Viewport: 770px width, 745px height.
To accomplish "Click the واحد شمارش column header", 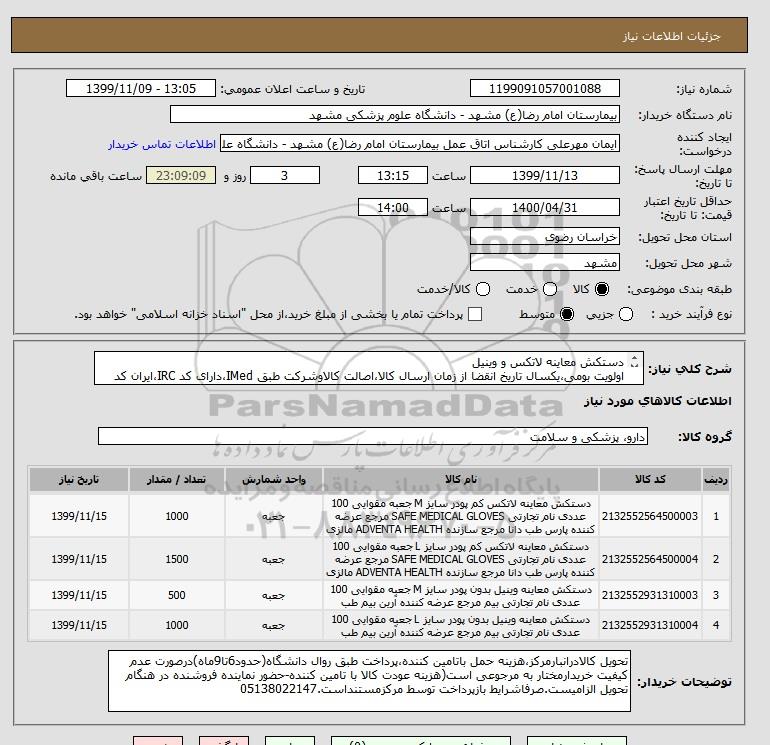I will (274, 479).
